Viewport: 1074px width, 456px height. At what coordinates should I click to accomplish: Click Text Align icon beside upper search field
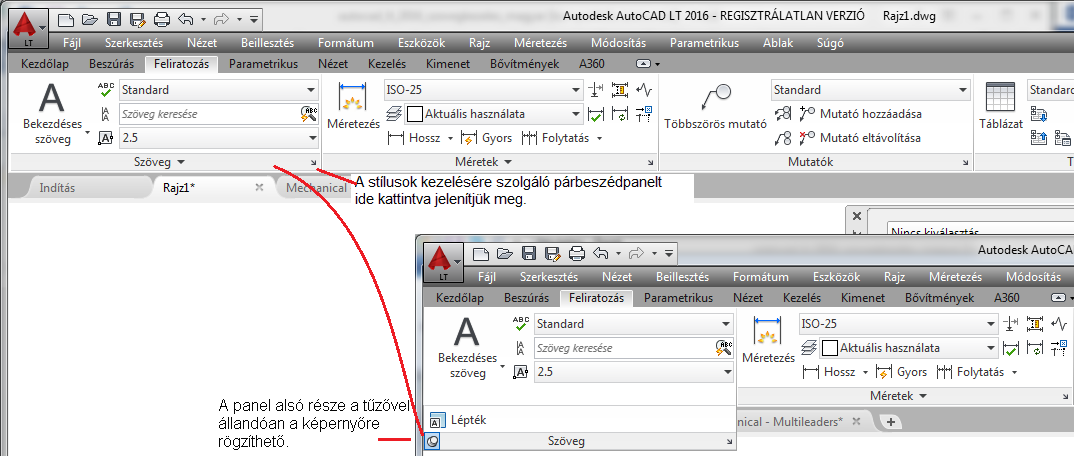[105, 114]
